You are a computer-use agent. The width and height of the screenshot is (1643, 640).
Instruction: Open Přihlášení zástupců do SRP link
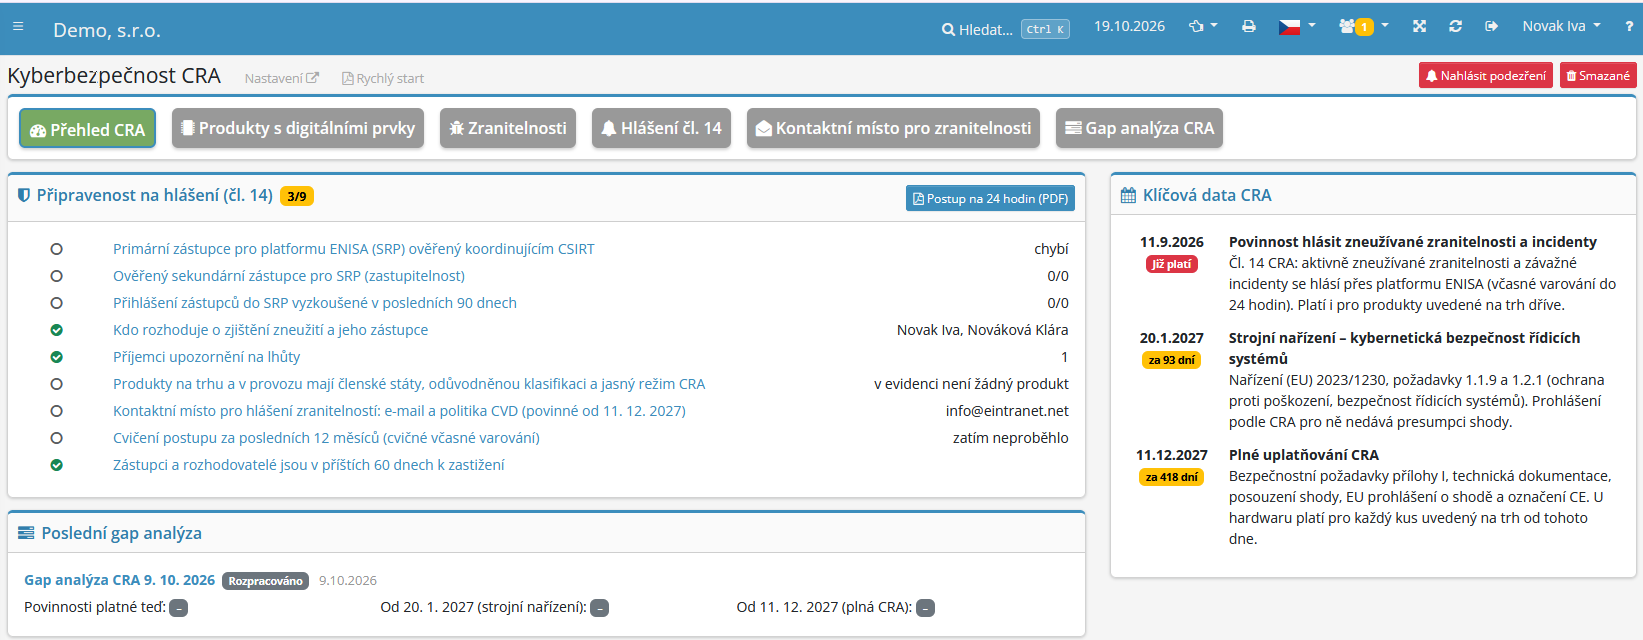[315, 303]
